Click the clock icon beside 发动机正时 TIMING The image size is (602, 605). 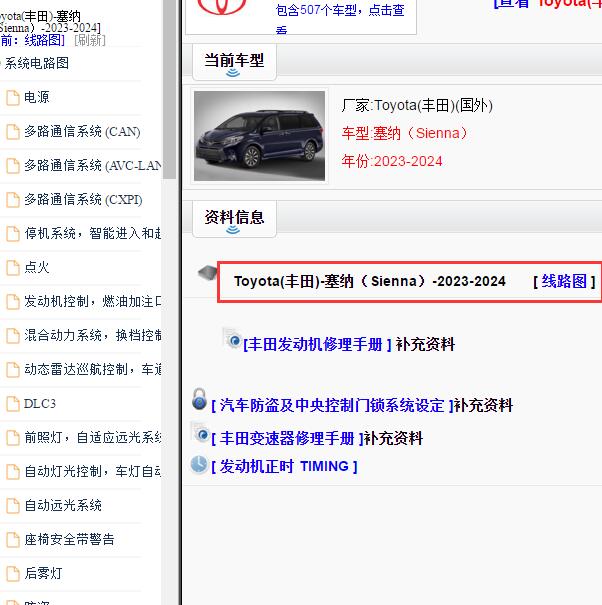199,464
